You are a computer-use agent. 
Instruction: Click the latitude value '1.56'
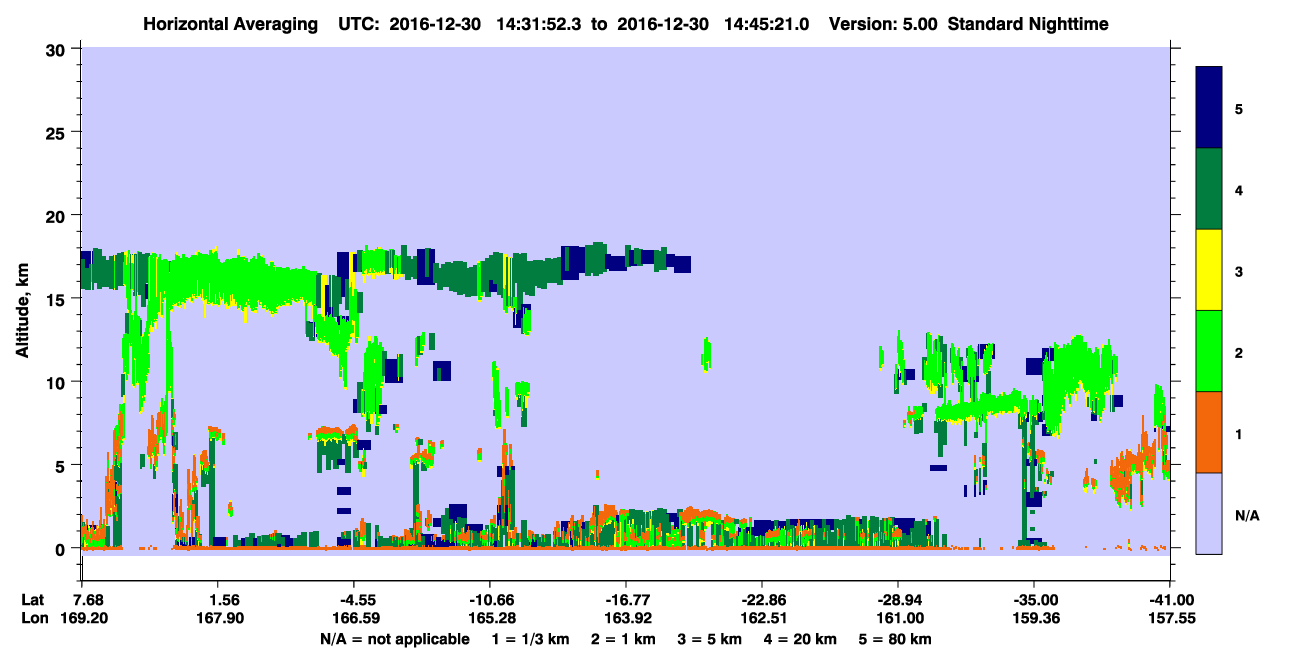(x=219, y=600)
